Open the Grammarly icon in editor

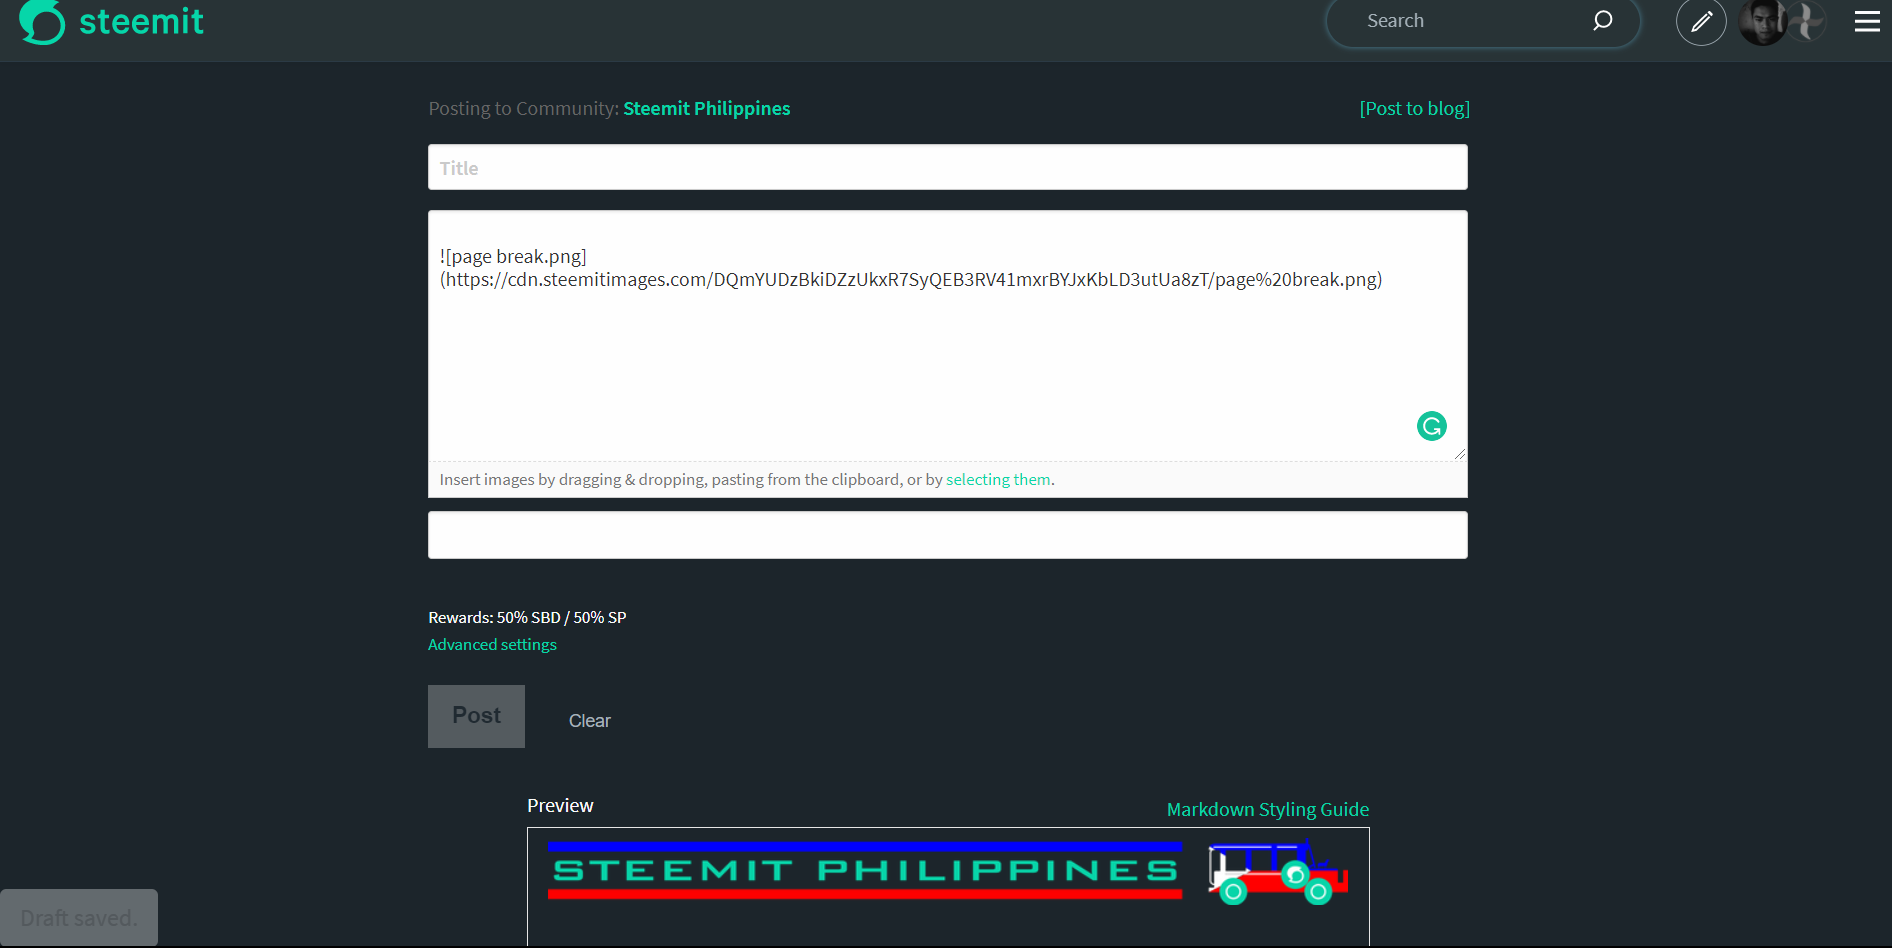[1432, 426]
